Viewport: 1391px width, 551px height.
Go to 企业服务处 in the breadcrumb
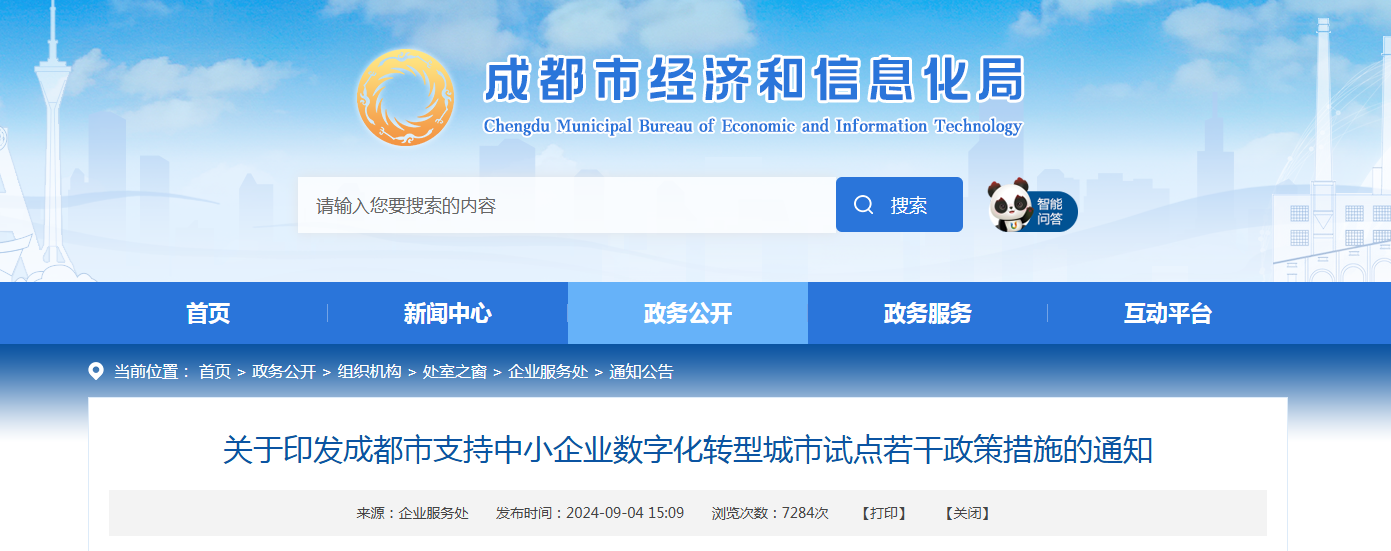pyautogui.click(x=548, y=372)
